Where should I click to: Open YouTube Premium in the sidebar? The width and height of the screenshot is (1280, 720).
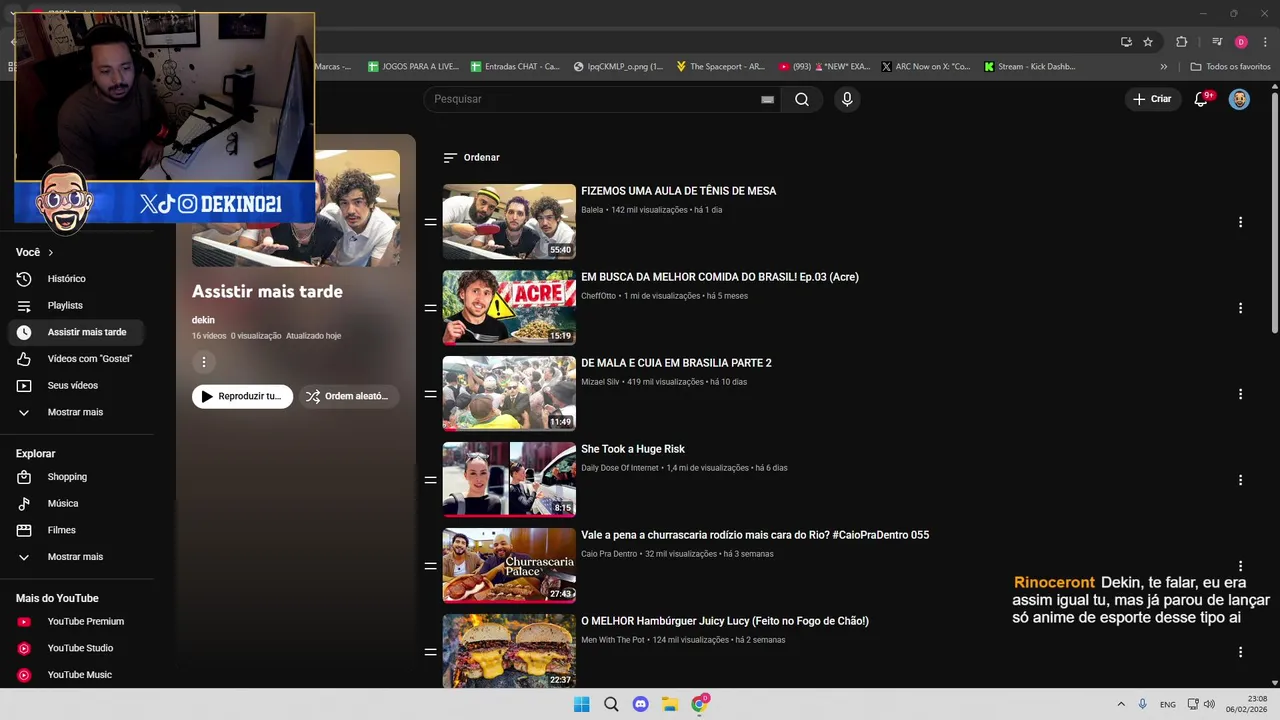76,621
